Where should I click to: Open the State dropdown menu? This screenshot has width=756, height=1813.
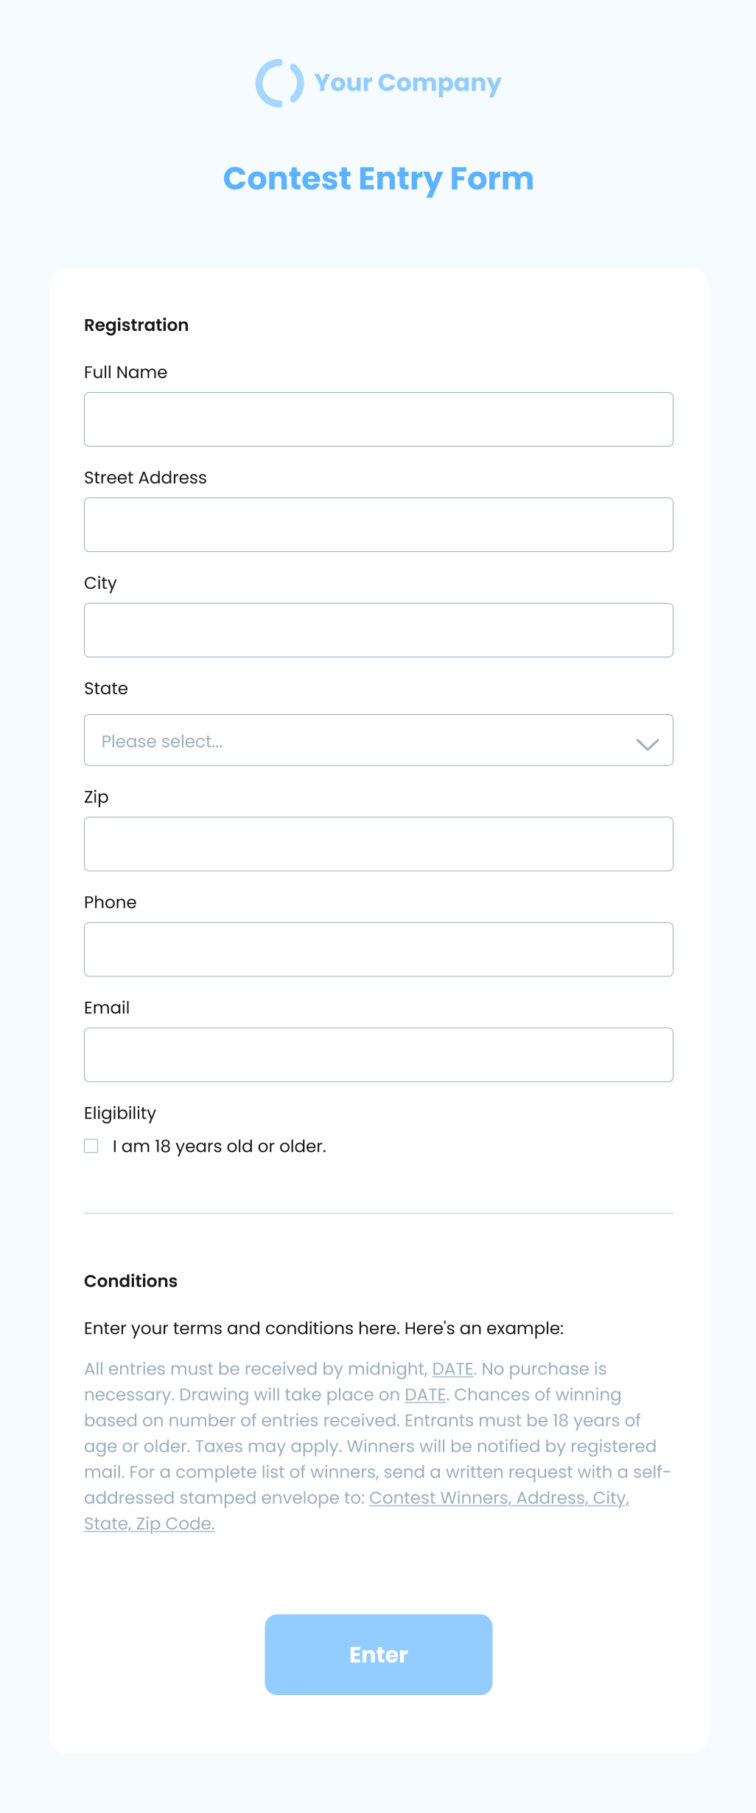378,740
